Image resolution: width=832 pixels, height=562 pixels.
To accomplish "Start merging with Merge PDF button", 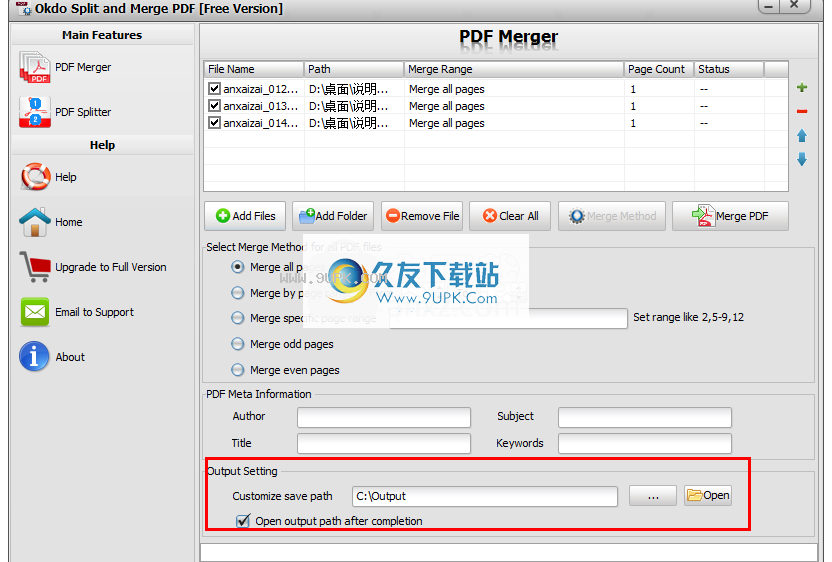I will (730, 216).
